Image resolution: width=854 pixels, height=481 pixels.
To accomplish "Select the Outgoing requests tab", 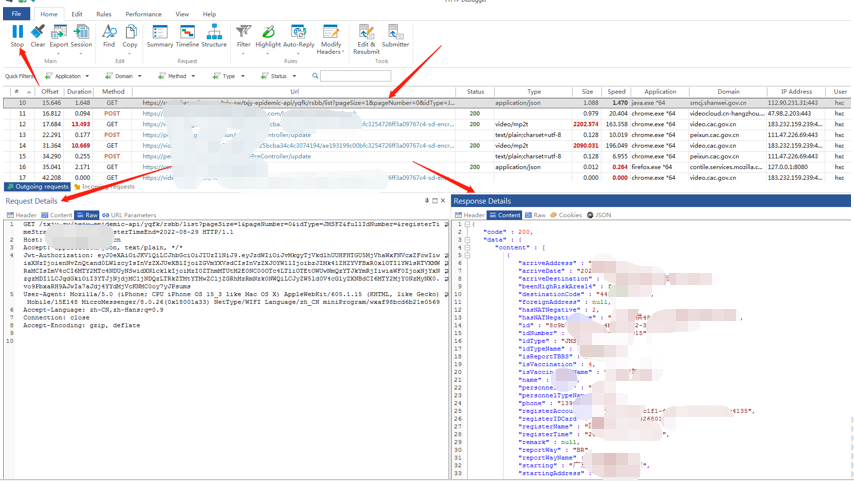I will pos(38,187).
